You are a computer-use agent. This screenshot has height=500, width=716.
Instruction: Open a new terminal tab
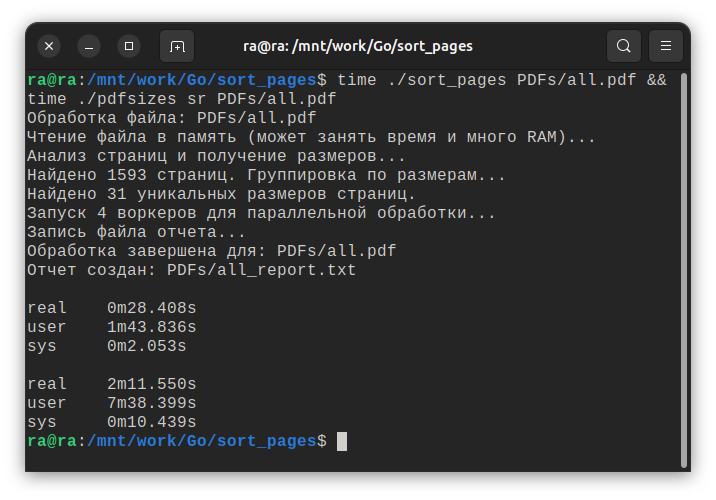point(177,46)
